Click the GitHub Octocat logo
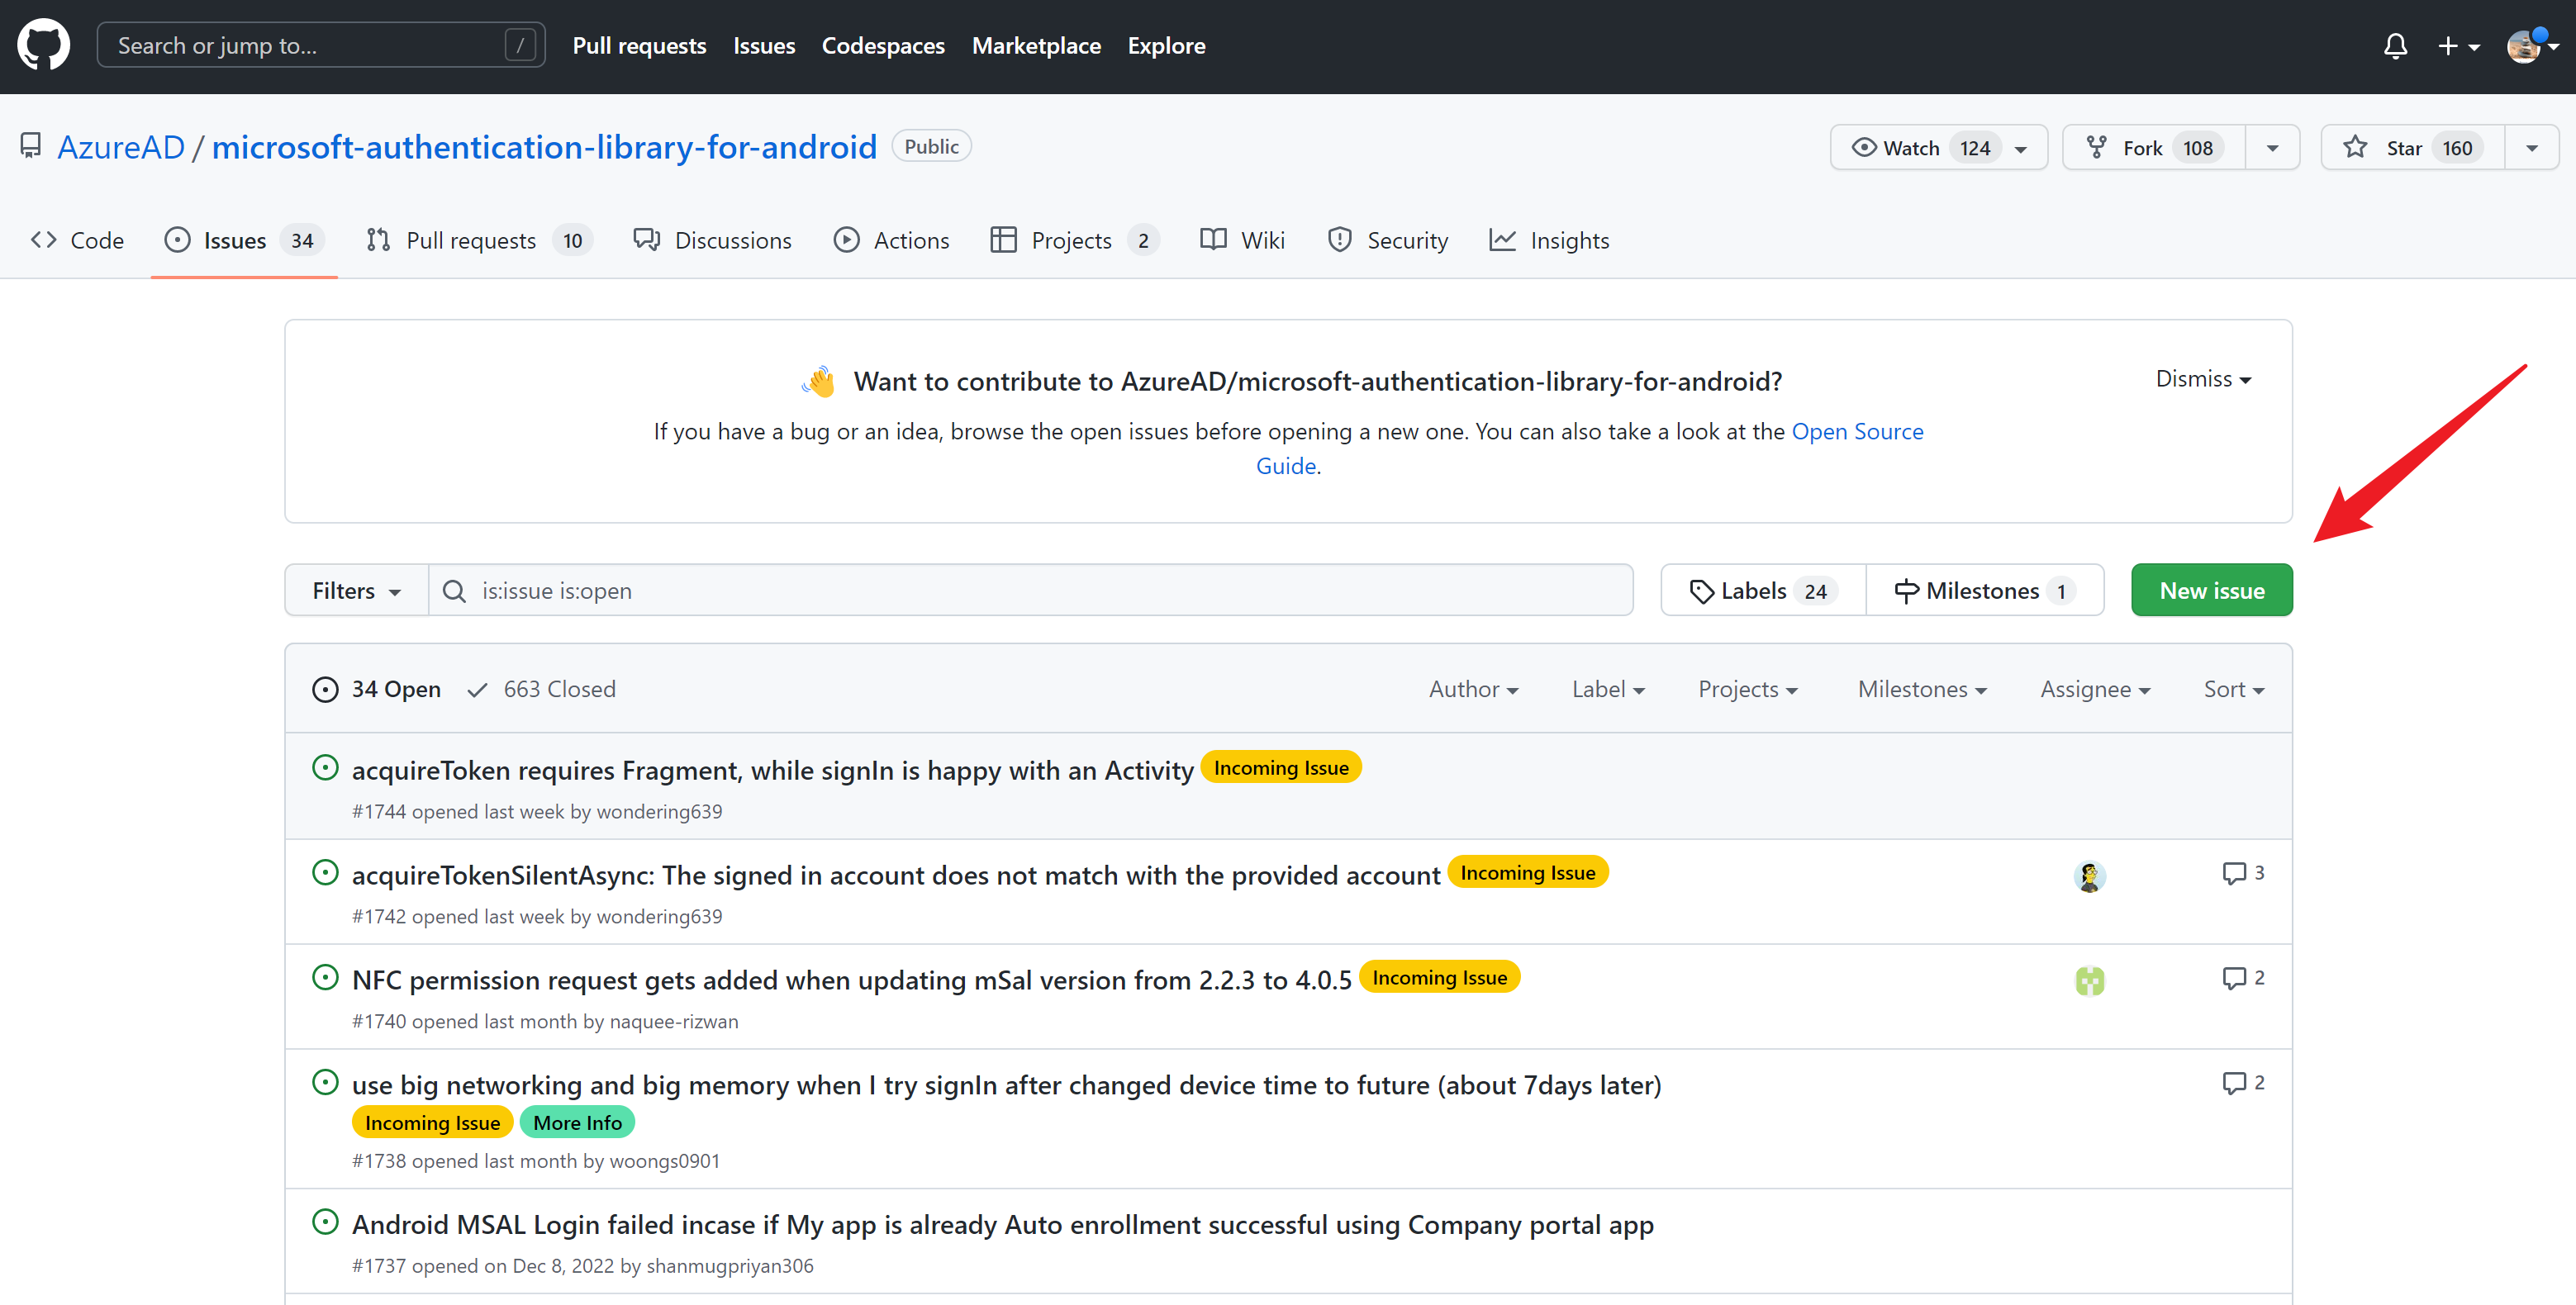 point(44,45)
